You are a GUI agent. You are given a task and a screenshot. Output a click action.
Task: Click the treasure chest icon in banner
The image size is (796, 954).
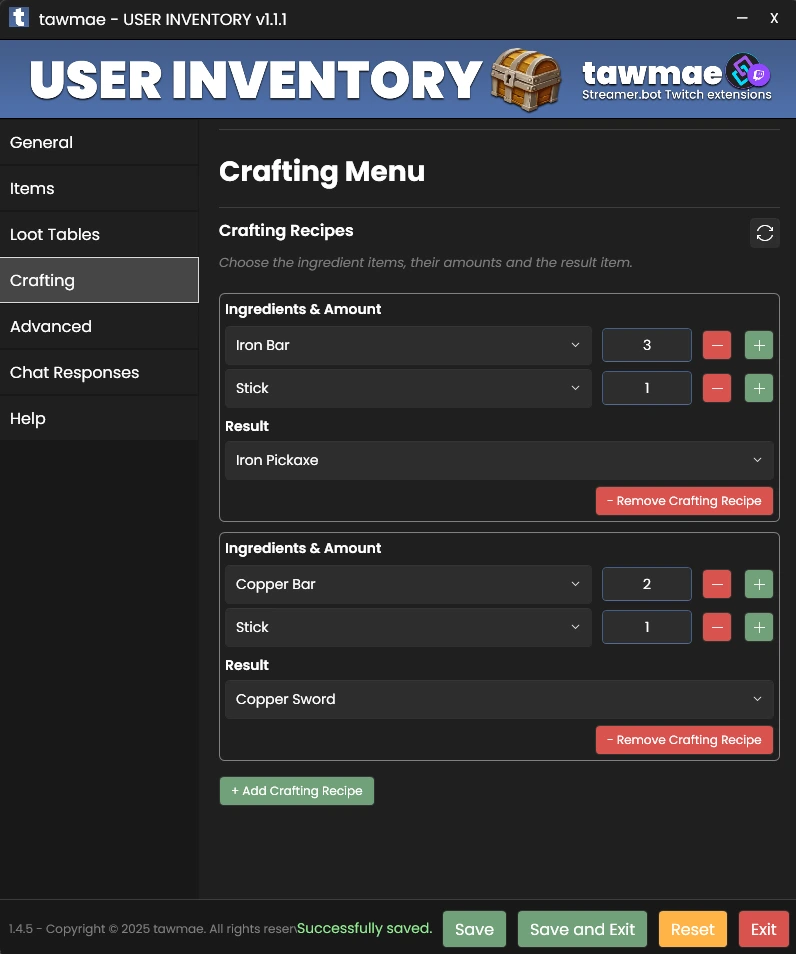coord(527,80)
